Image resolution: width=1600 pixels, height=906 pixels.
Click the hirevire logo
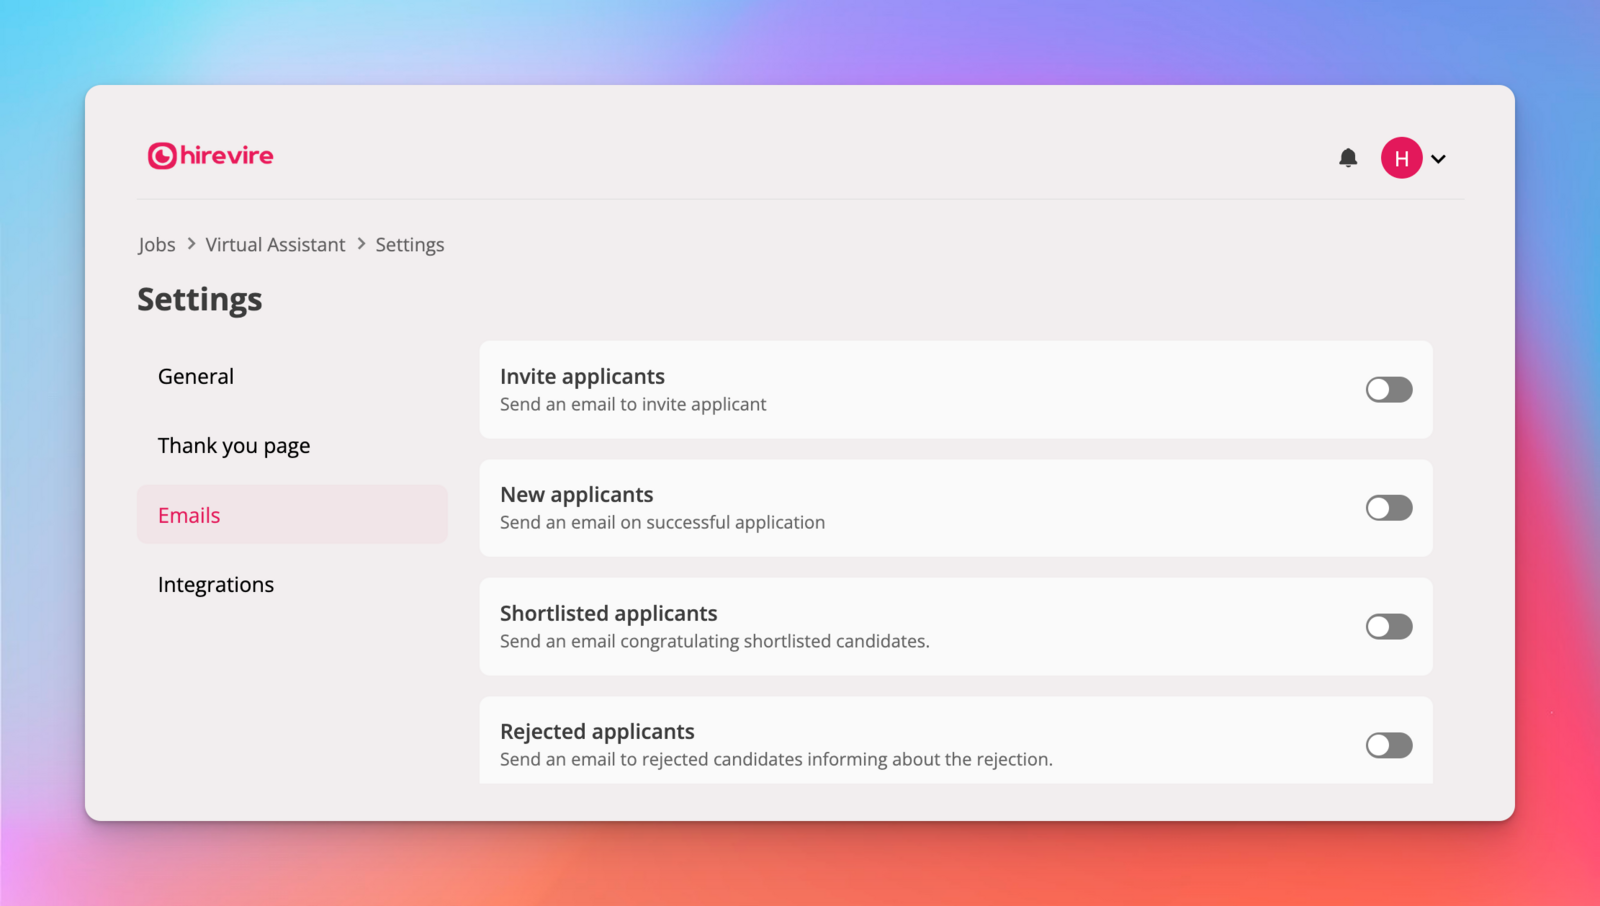coord(210,156)
